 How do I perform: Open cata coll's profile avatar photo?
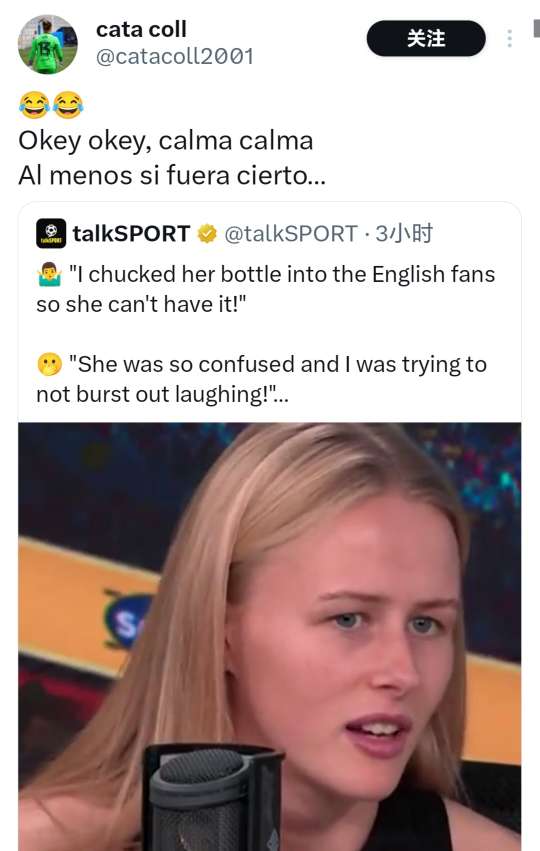[48, 44]
